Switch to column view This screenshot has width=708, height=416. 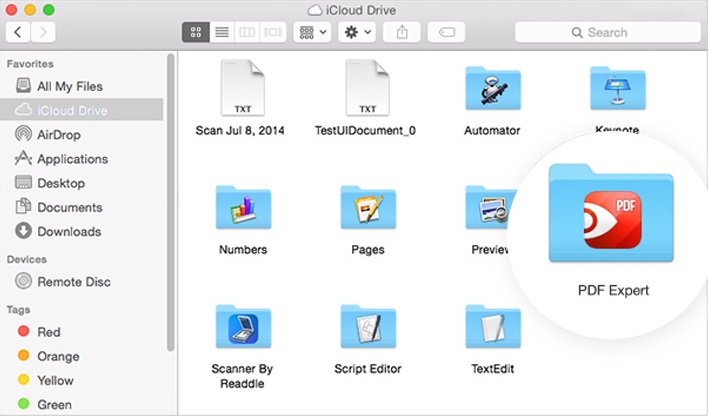(x=247, y=32)
